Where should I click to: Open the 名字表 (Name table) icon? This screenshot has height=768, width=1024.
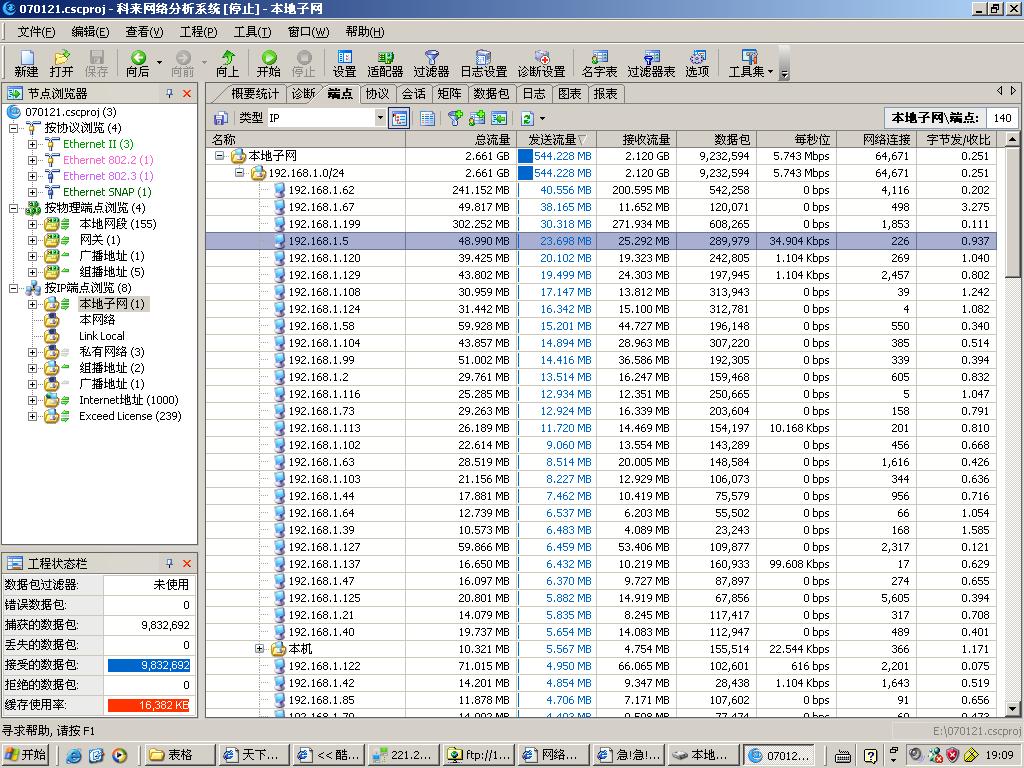click(x=599, y=63)
